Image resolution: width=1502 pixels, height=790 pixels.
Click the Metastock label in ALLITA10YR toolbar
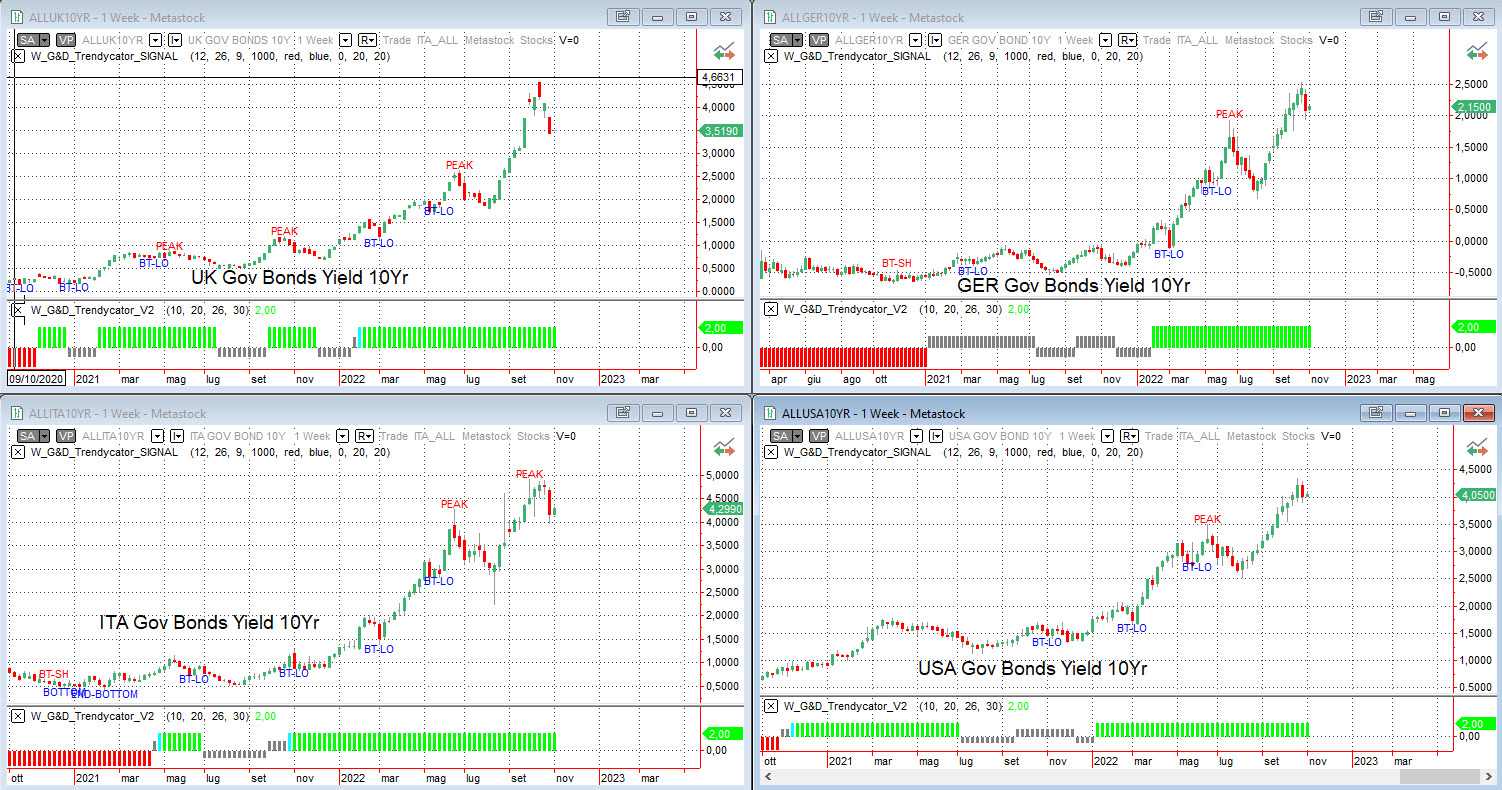pos(500,436)
